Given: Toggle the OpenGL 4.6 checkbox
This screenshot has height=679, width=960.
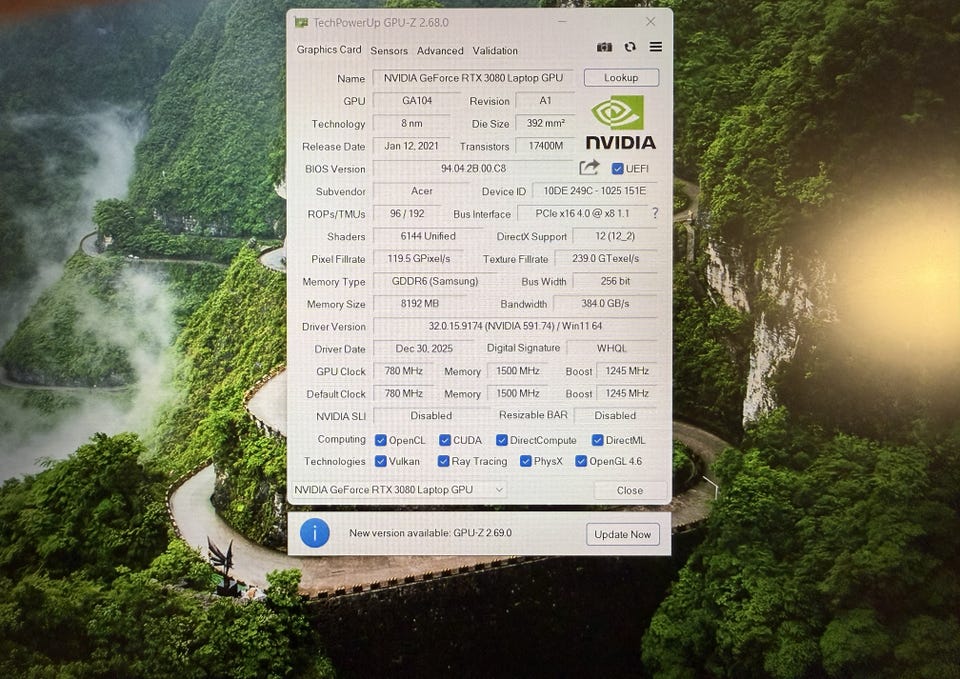Looking at the screenshot, I should click(x=581, y=461).
